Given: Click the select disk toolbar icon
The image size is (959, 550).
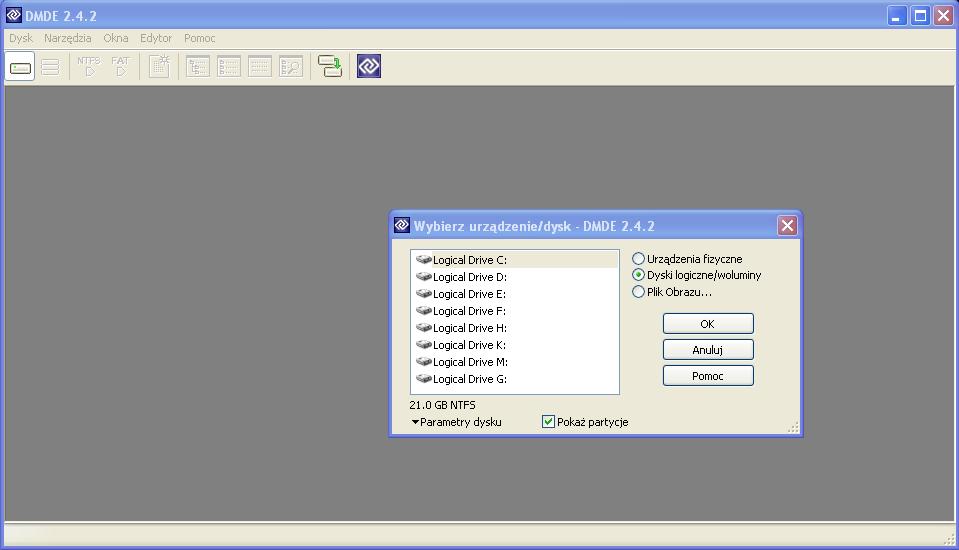Looking at the screenshot, I should pos(20,67).
